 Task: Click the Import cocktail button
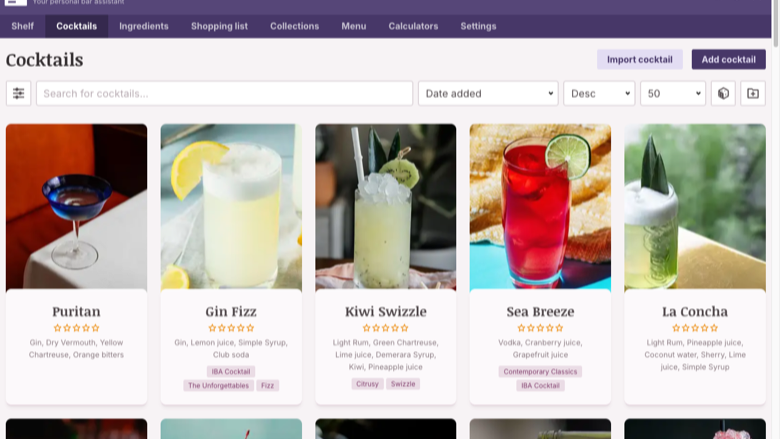click(x=640, y=59)
